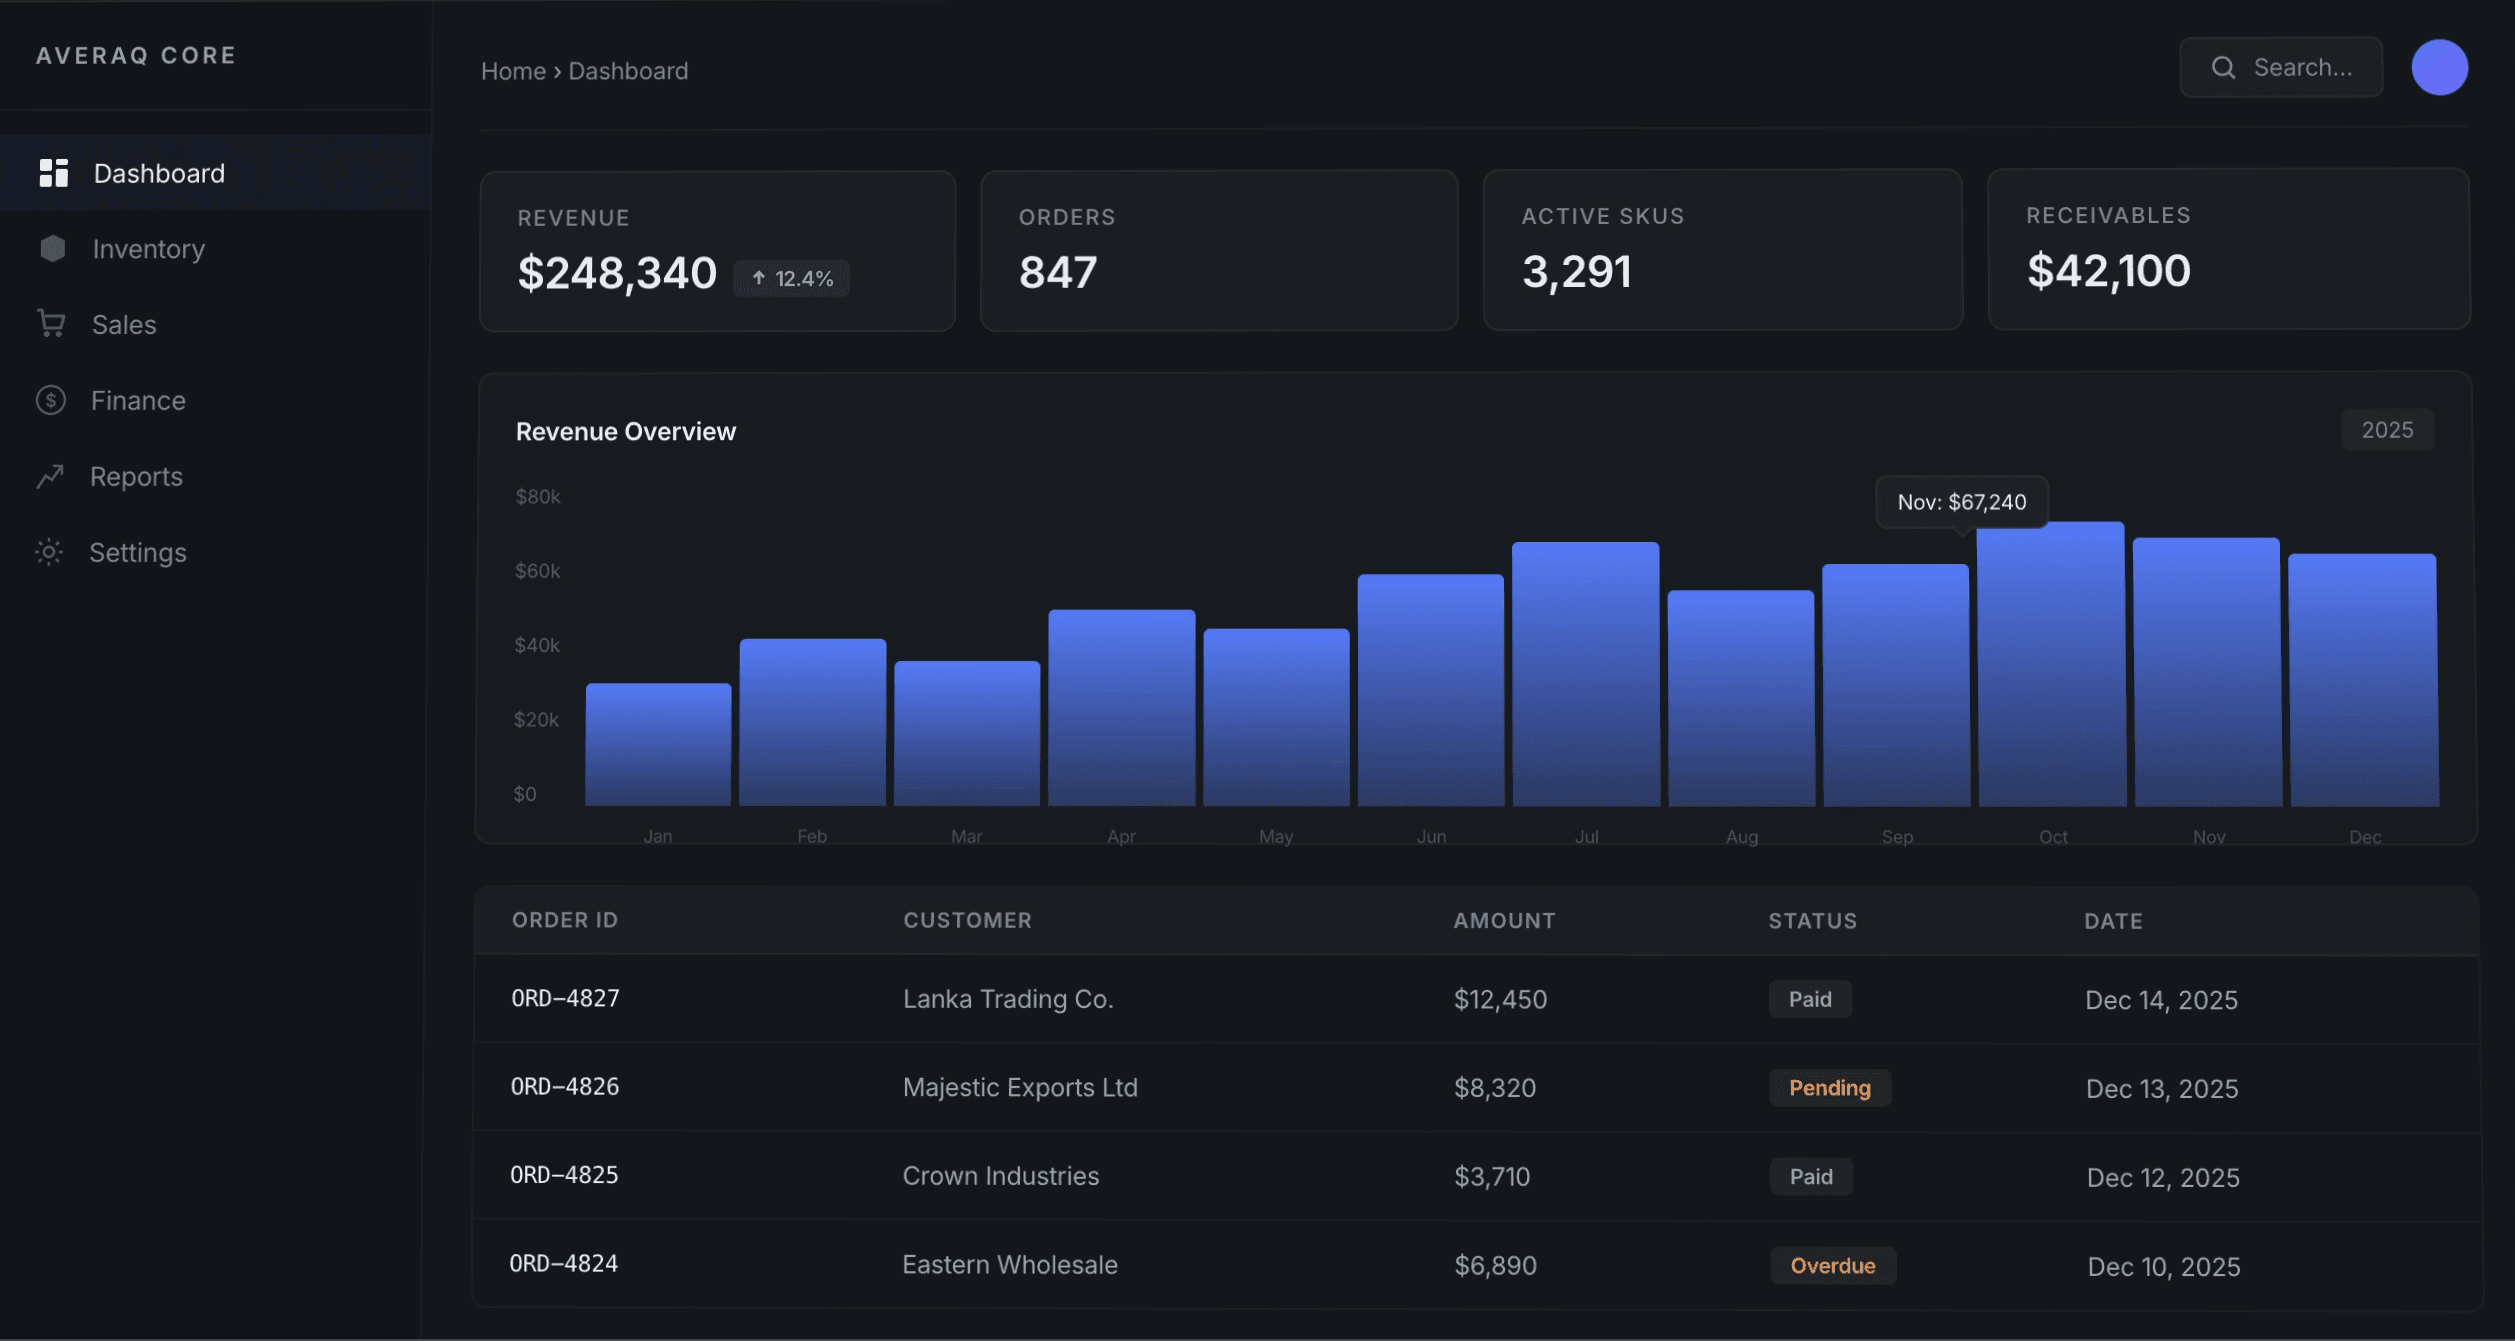Click the Paid badge for ORD-4827
2515x1341 pixels.
pos(1810,999)
